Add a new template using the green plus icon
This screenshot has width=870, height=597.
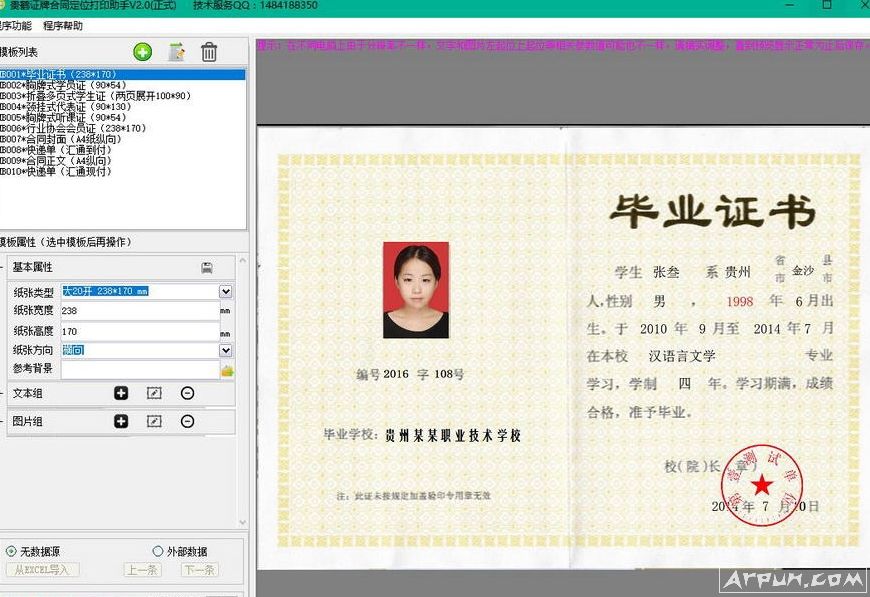143,51
